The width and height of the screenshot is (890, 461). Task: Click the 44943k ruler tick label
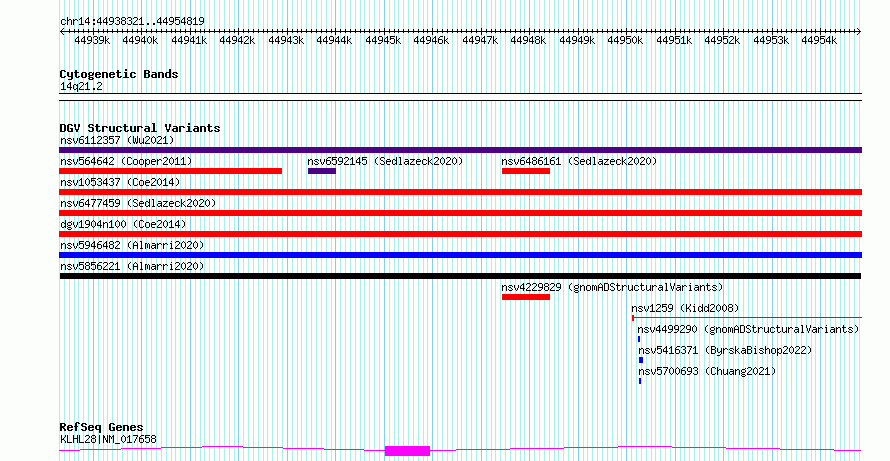(x=286, y=40)
